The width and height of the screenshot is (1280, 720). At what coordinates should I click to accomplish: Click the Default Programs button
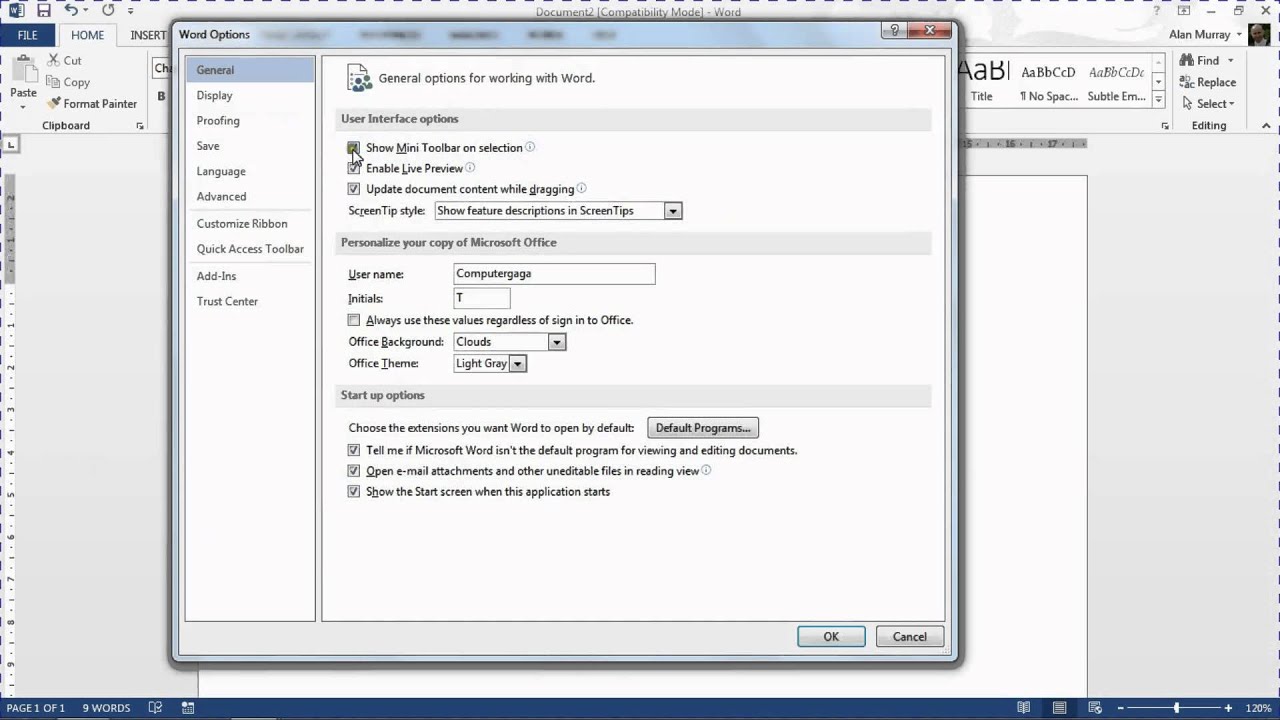(x=702, y=427)
